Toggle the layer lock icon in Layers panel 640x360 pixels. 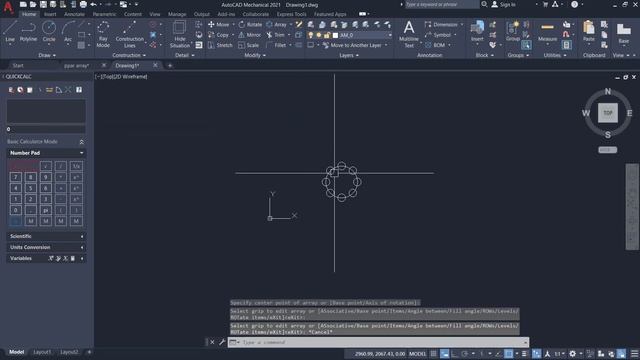327,36
